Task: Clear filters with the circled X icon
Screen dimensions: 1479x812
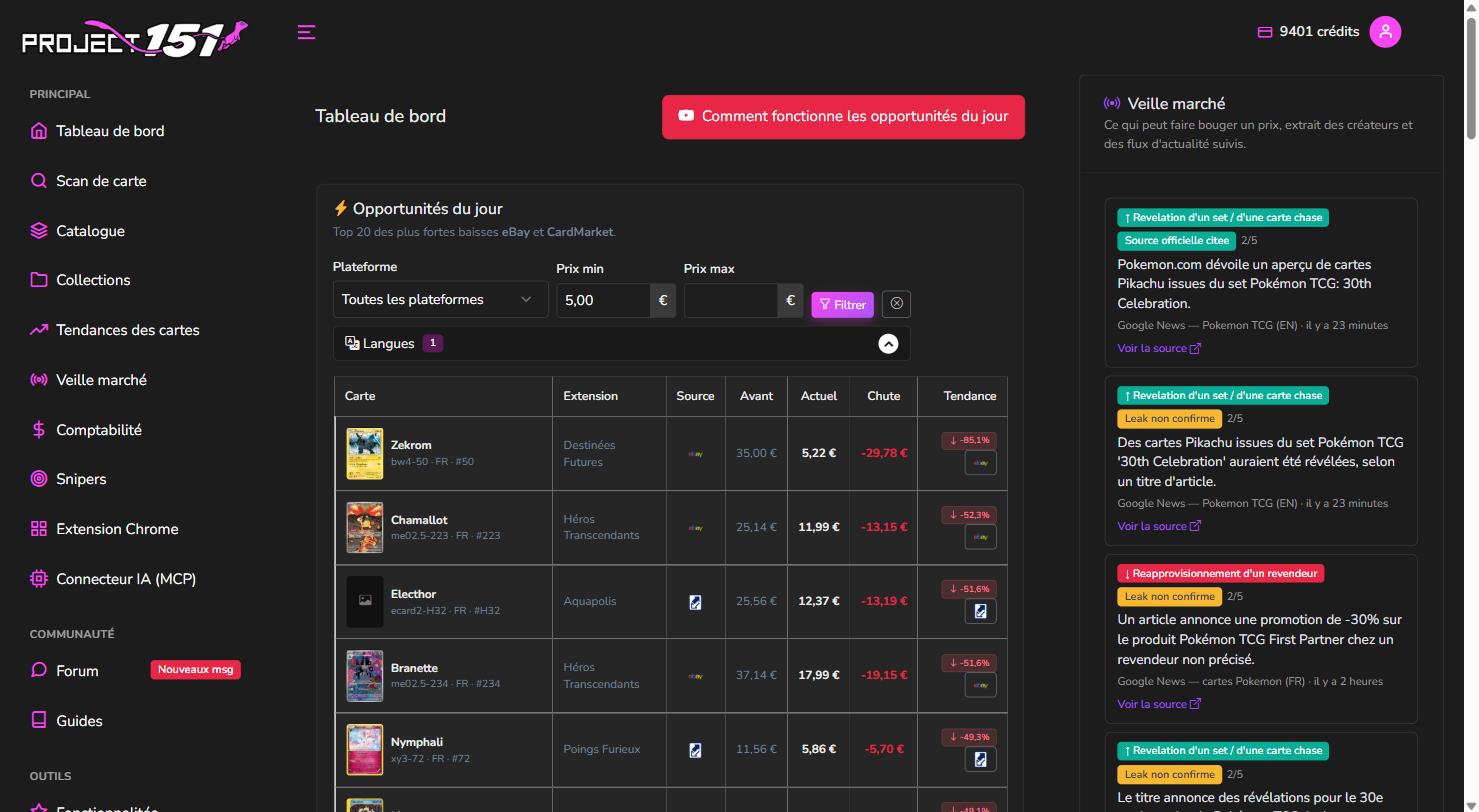Action: [896, 303]
